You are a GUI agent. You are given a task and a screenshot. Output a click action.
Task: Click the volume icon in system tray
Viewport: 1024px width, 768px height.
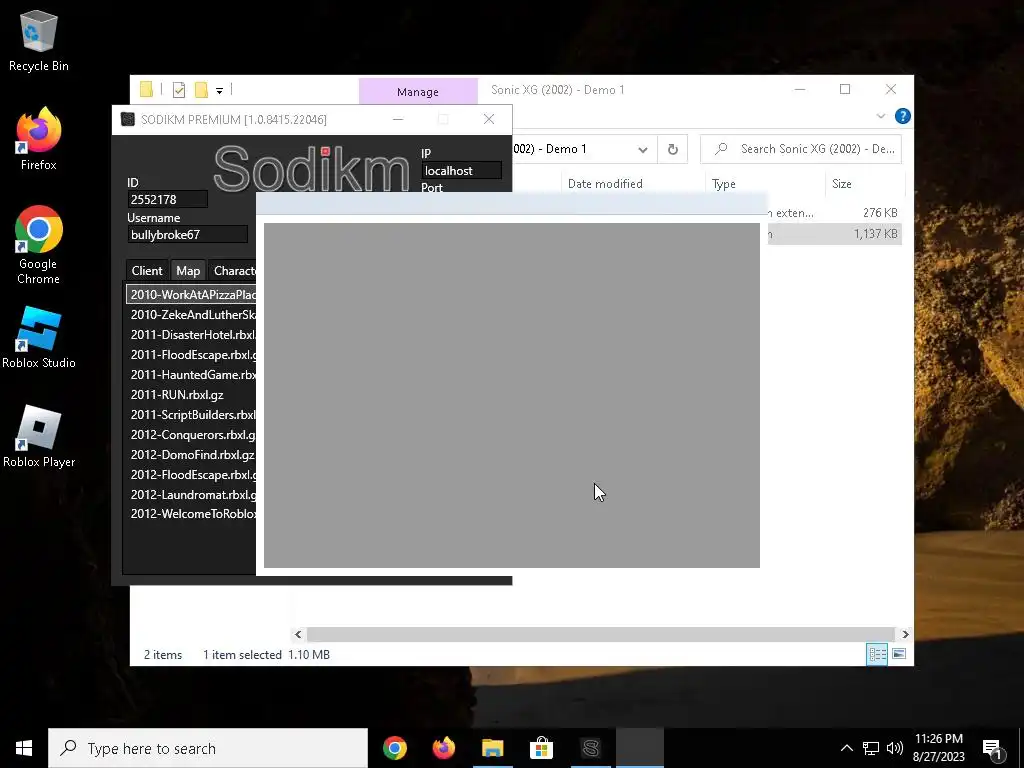(x=895, y=748)
